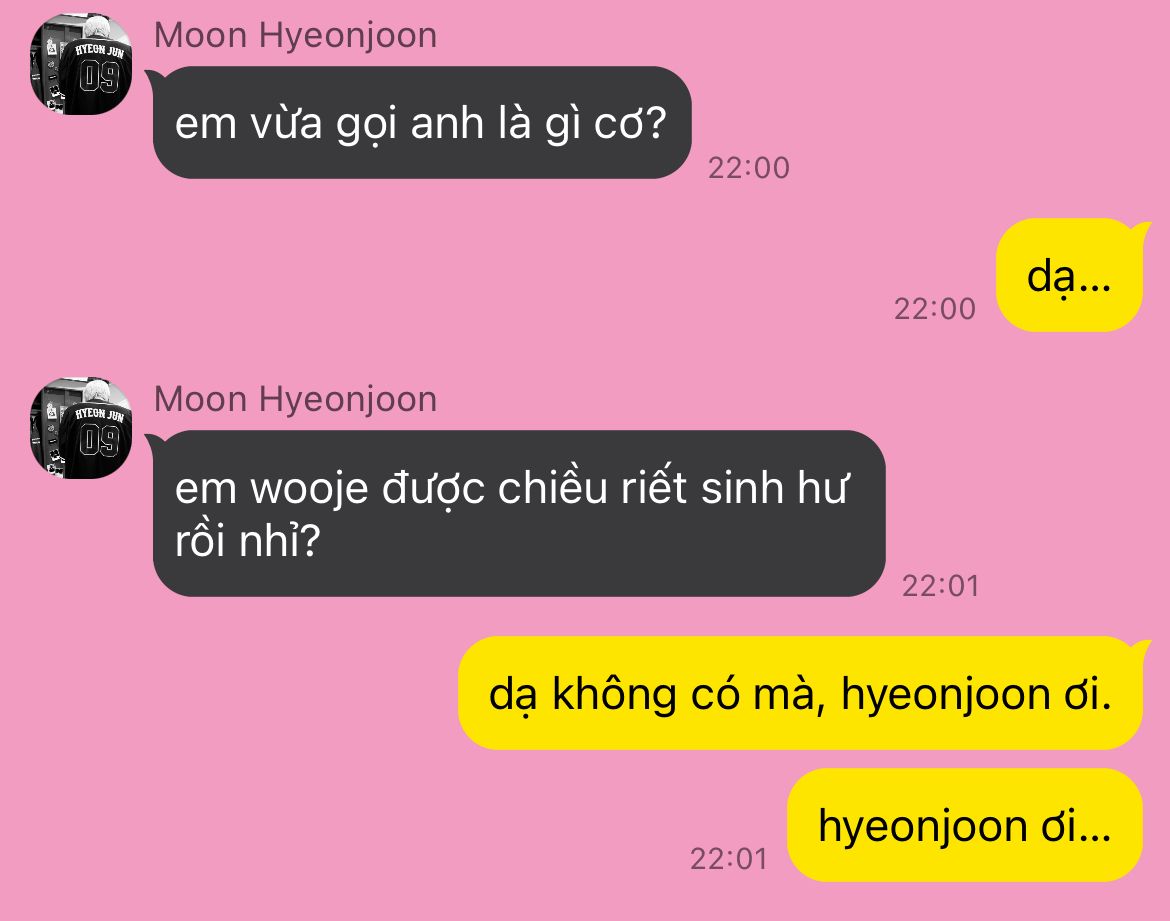Click the 22:01 timestamp beside the wooje message
This screenshot has height=921, width=1170.
(x=940, y=586)
